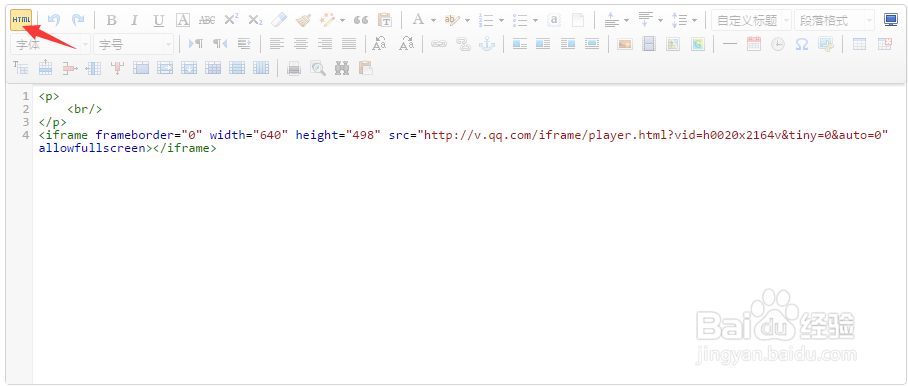Image resolution: width=908 pixels, height=386 pixels.
Task: Align text center
Action: [301, 44]
